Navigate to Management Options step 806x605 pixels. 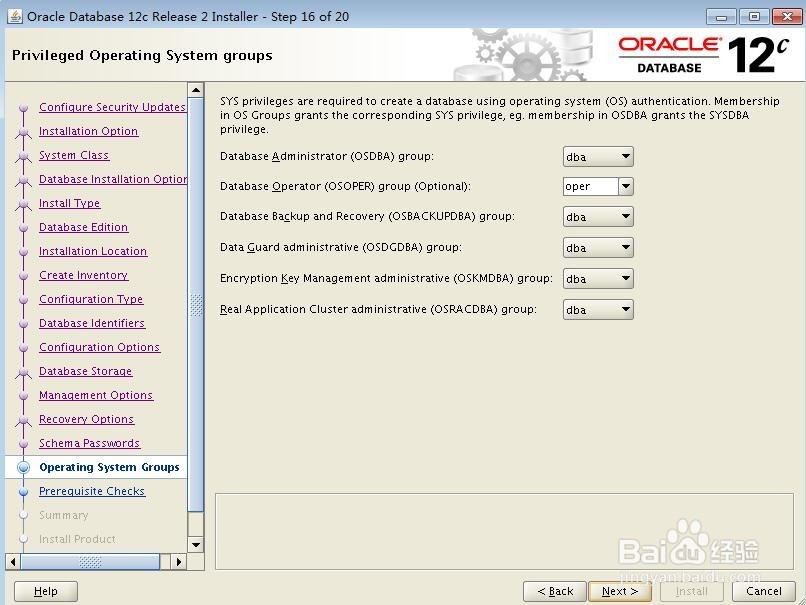pos(96,395)
